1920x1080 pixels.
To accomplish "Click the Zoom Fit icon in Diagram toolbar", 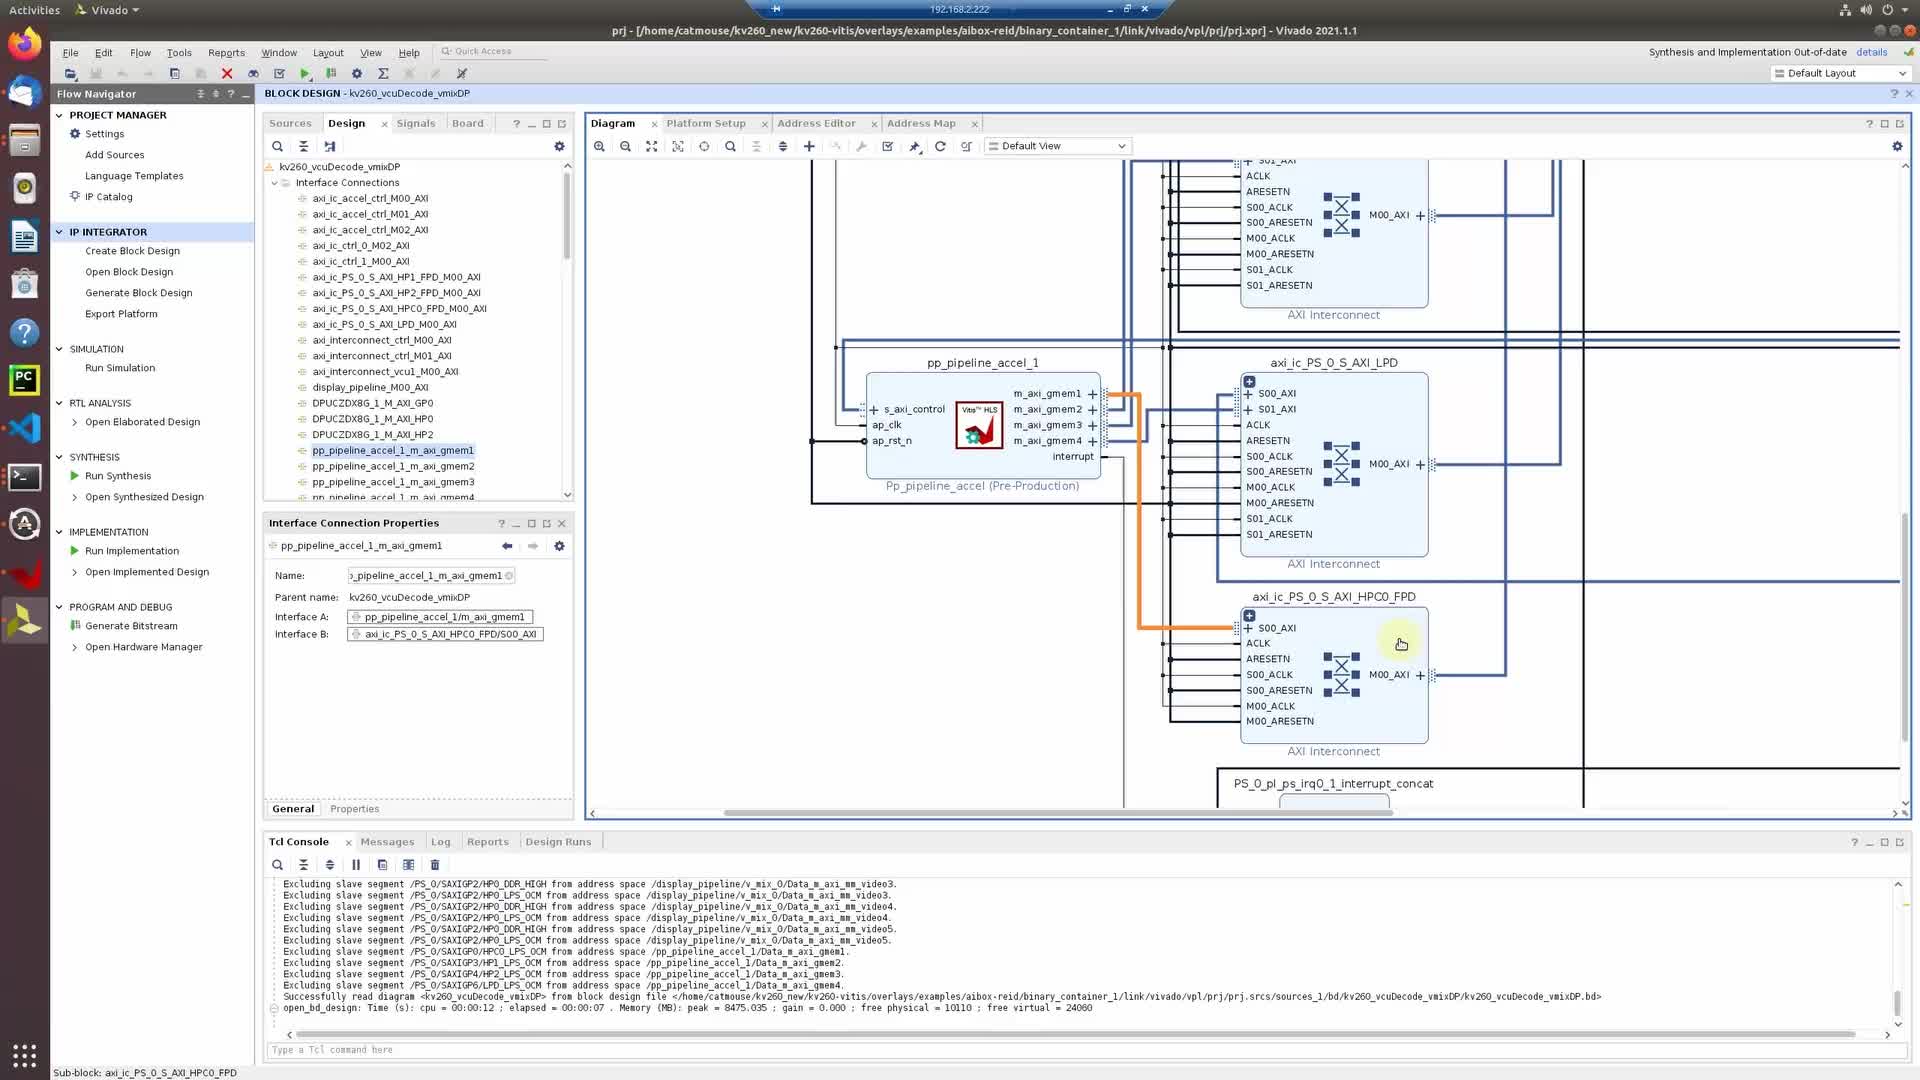I will 651,146.
